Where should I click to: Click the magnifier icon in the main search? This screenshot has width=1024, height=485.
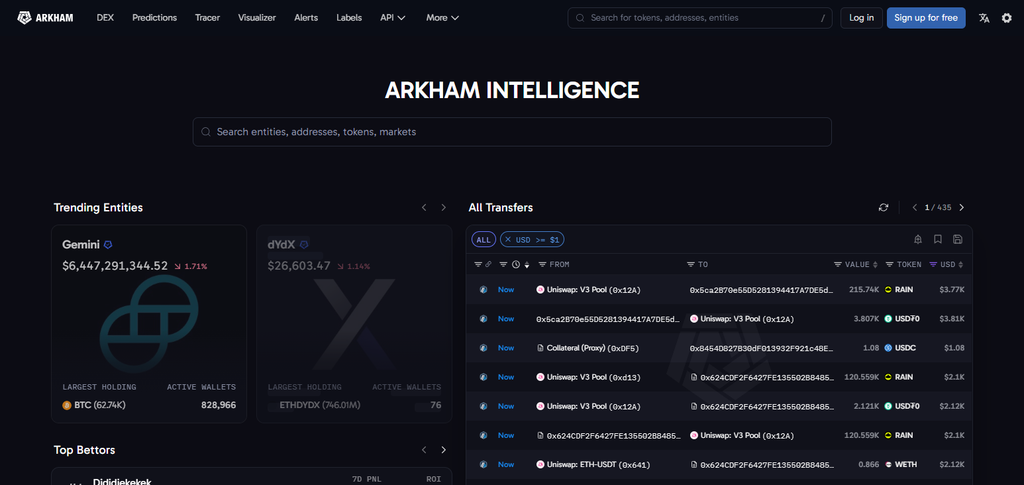coord(206,132)
